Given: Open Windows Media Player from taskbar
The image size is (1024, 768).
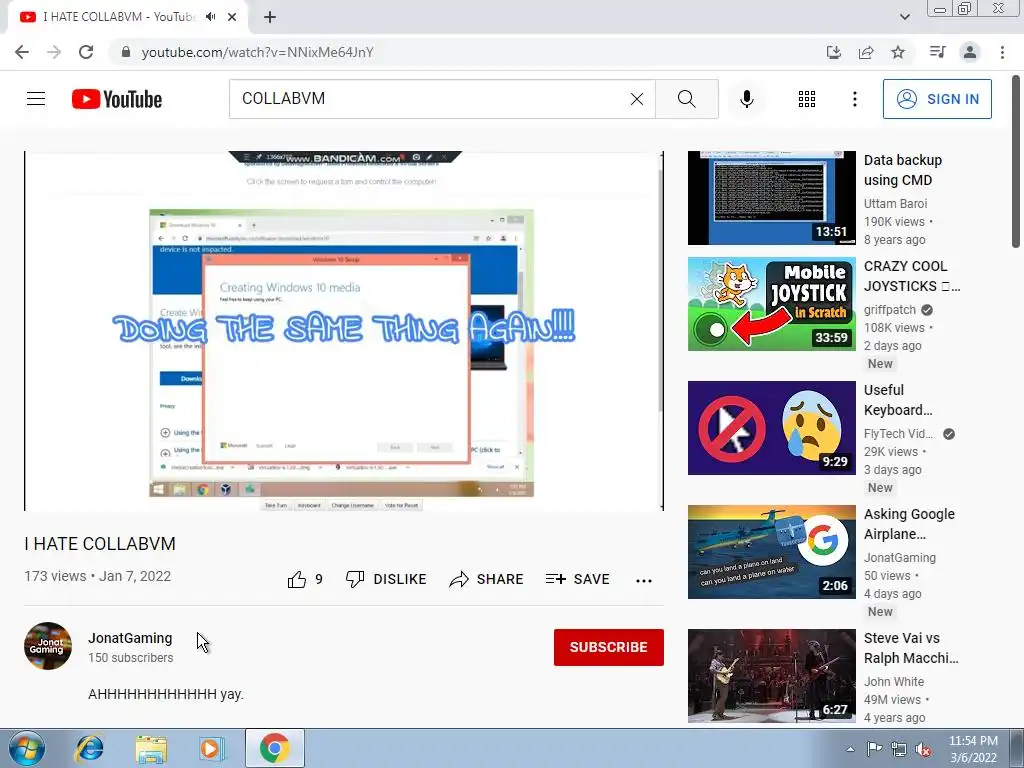Looking at the screenshot, I should pyautogui.click(x=211, y=748).
